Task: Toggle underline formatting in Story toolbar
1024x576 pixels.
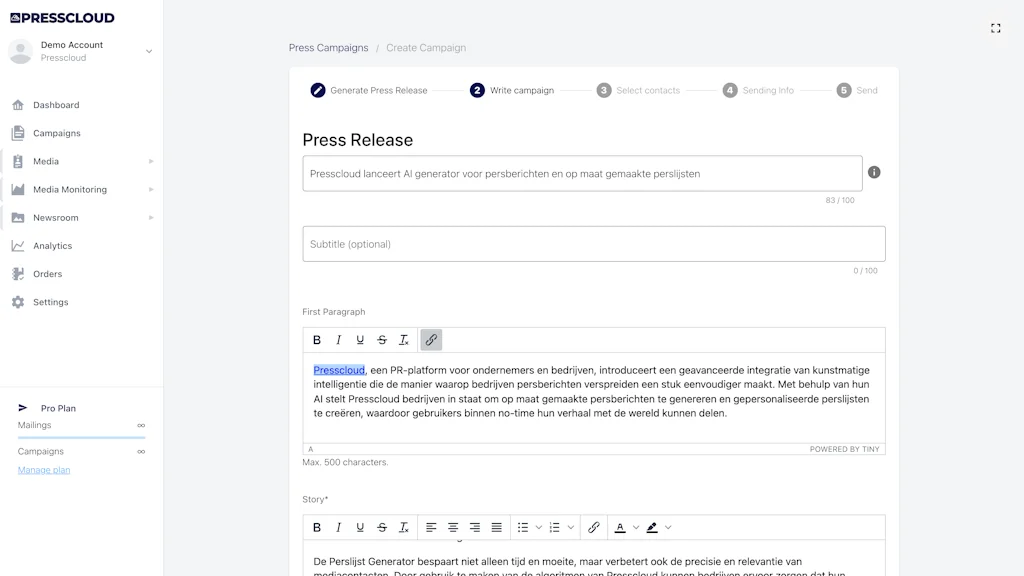Action: click(x=358, y=527)
